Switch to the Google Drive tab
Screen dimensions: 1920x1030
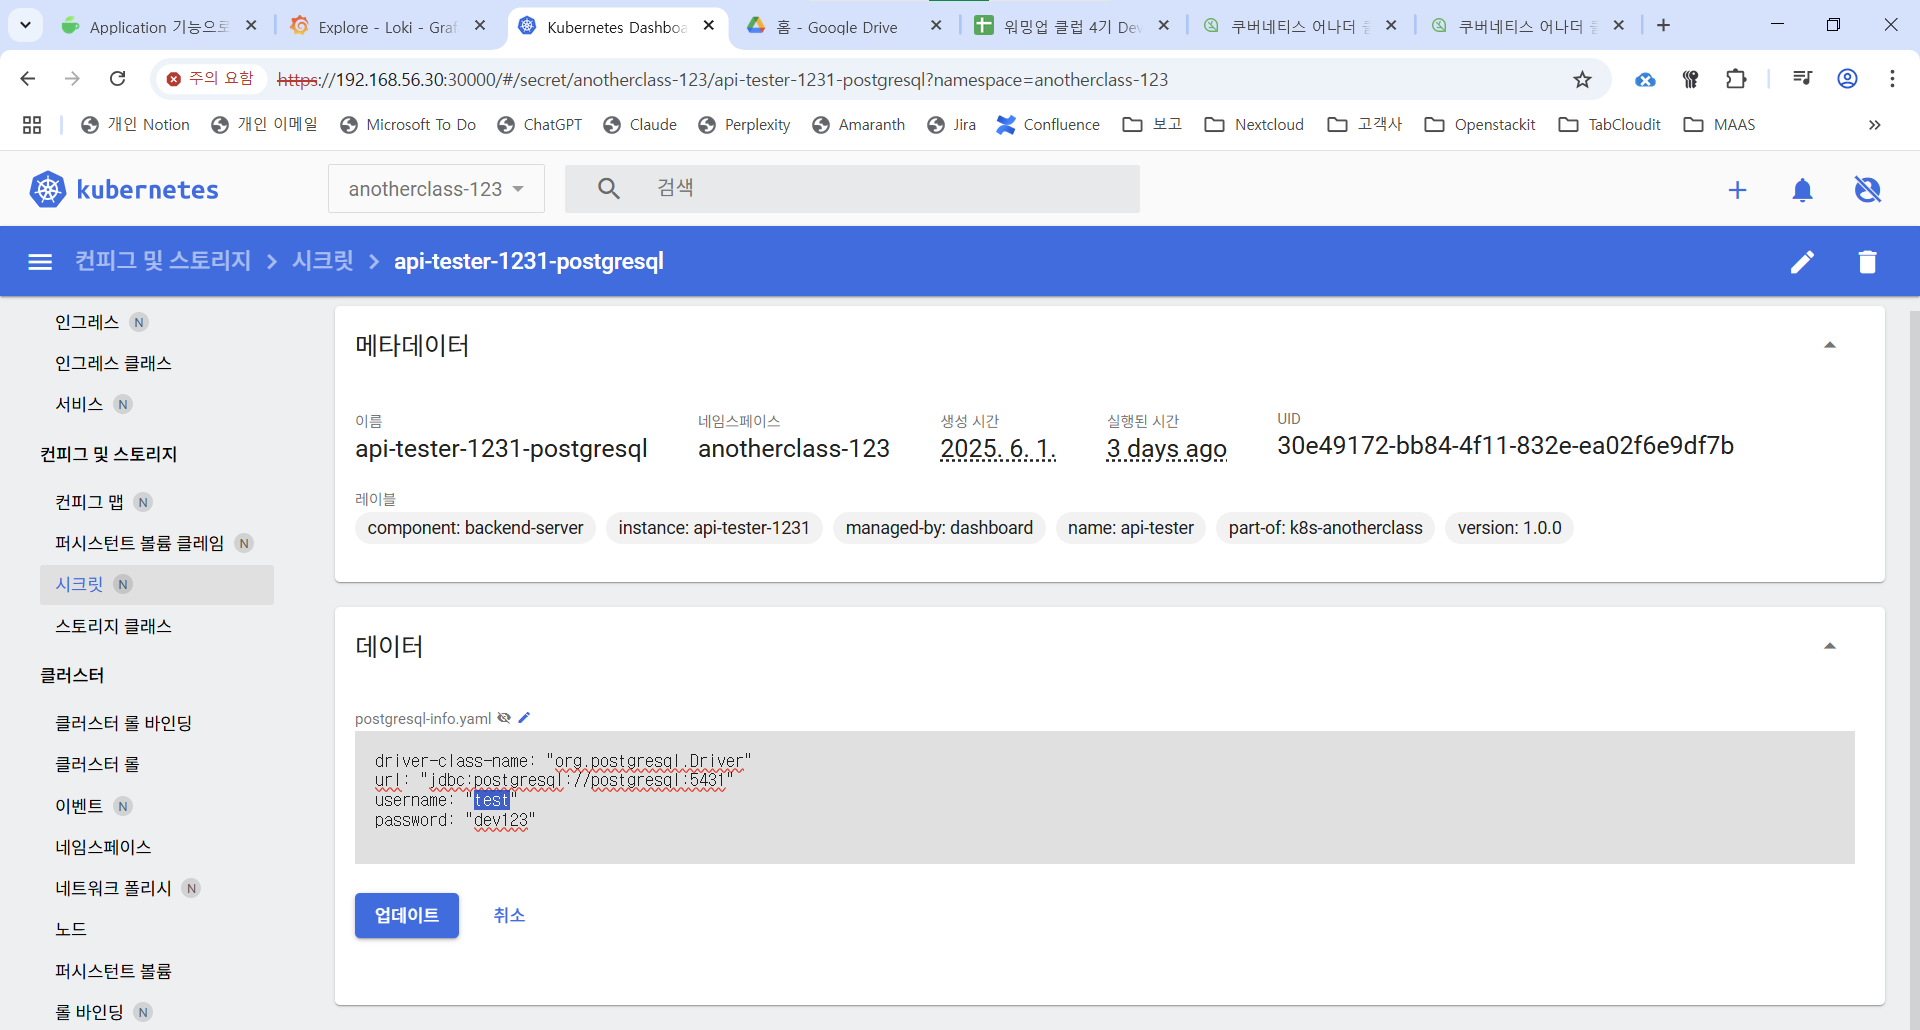(836, 27)
